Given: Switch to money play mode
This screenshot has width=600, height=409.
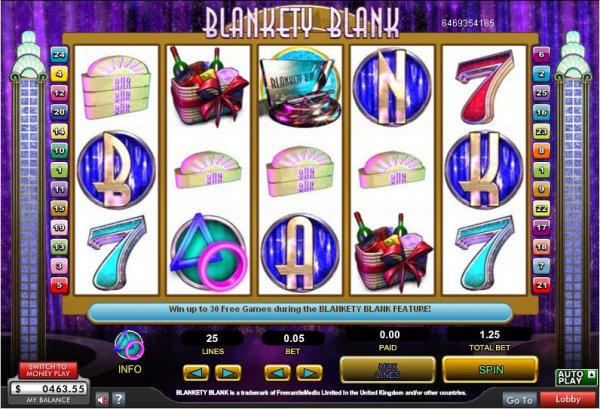Looking at the screenshot, I should pos(48,370).
